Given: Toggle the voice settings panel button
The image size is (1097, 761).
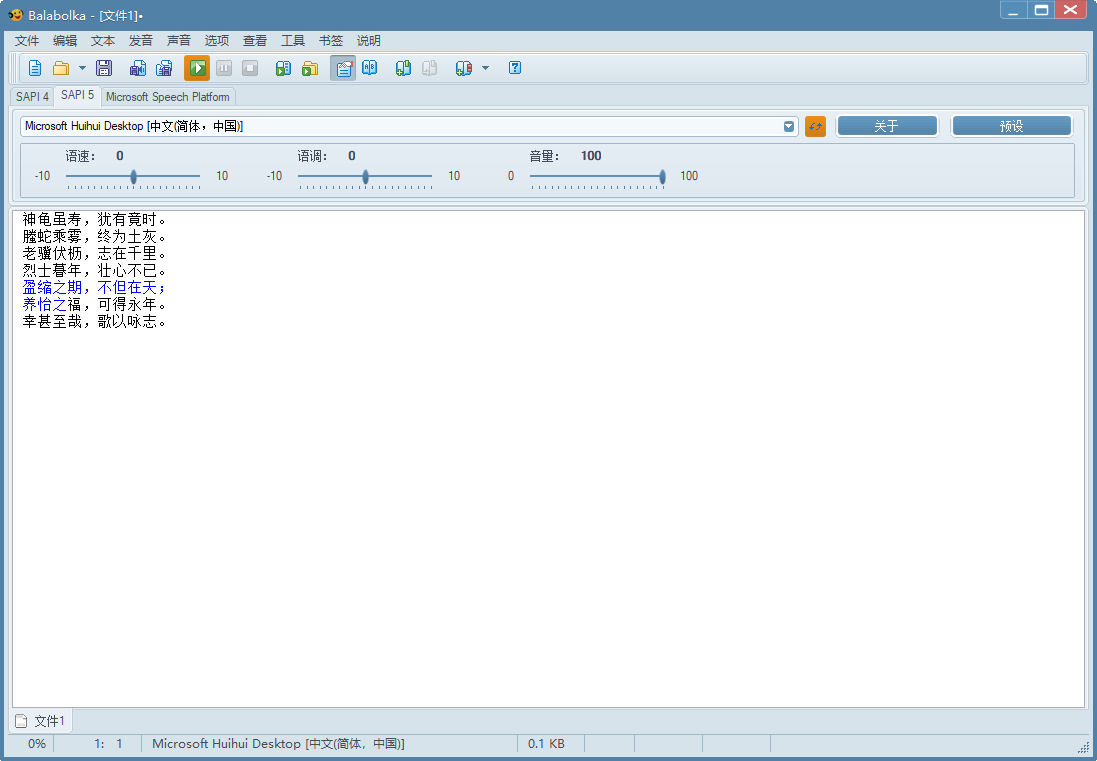Looking at the screenshot, I should click(x=343, y=68).
